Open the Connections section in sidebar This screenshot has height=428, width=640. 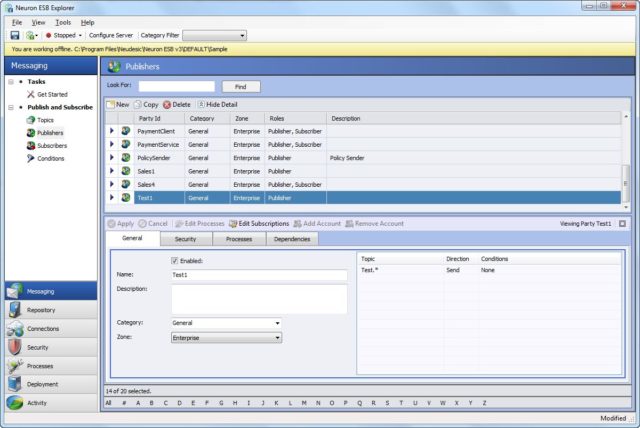51,328
